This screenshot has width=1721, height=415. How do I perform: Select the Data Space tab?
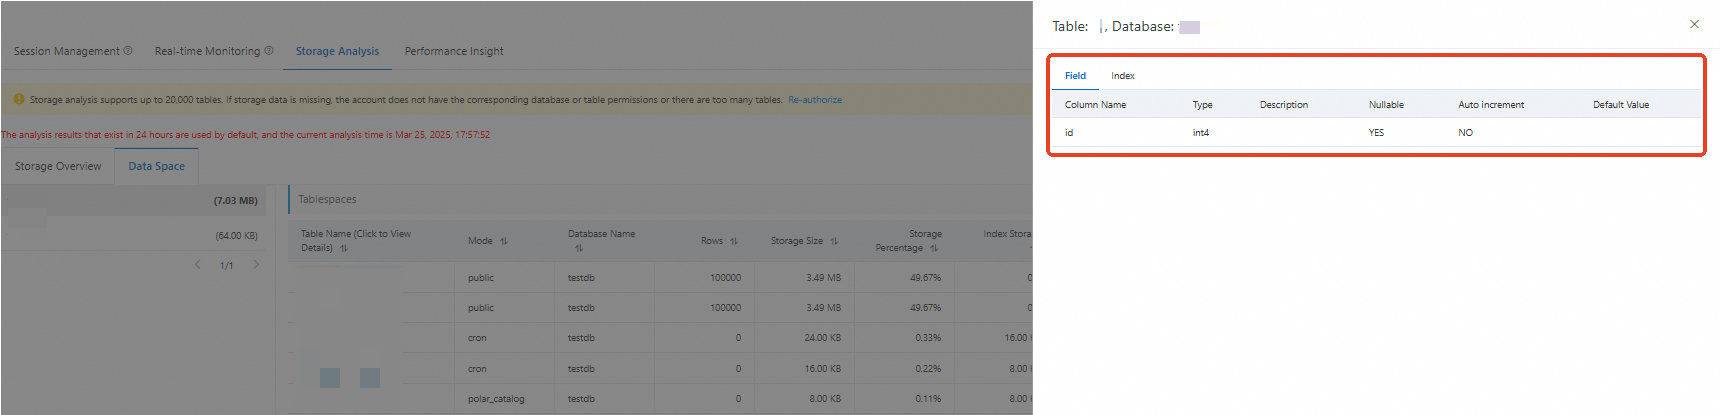pos(156,166)
